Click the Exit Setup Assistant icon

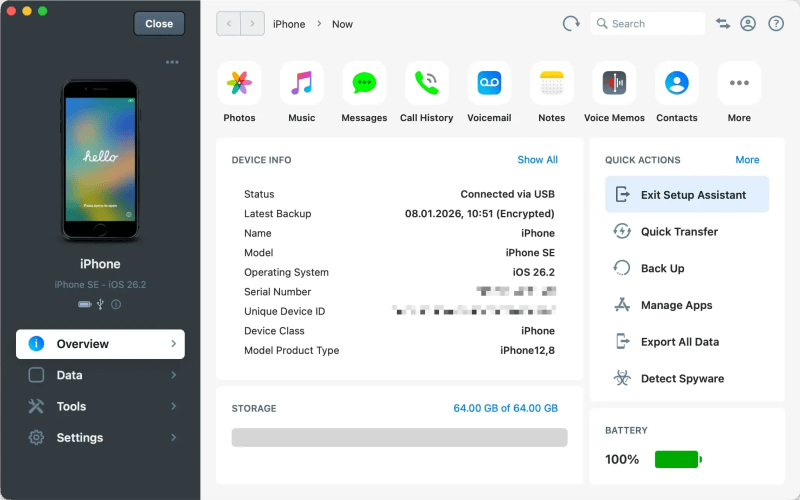coord(622,195)
